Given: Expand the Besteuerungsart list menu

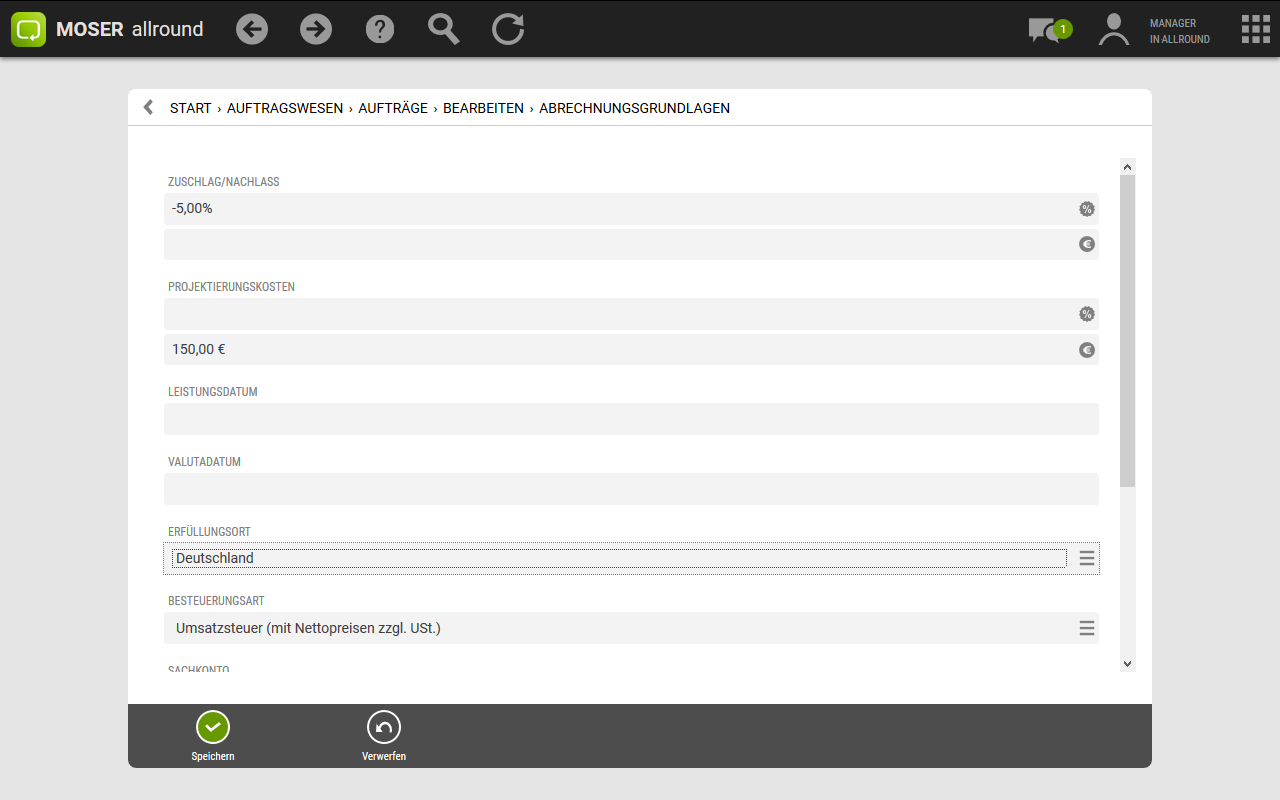Looking at the screenshot, I should pyautogui.click(x=1087, y=628).
